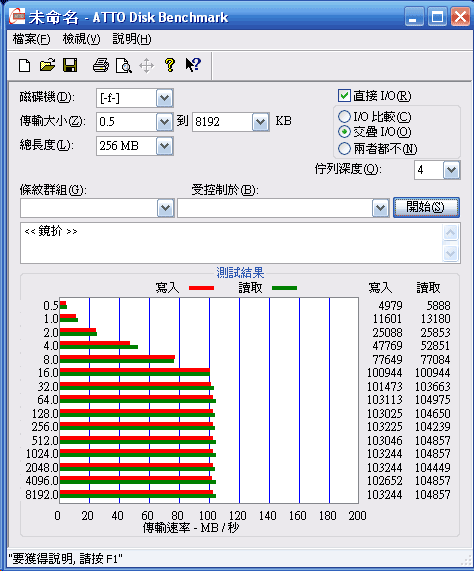Viewport: 474px width, 571px height.
Task: Click the New document toolbar icon
Action: pos(24,66)
